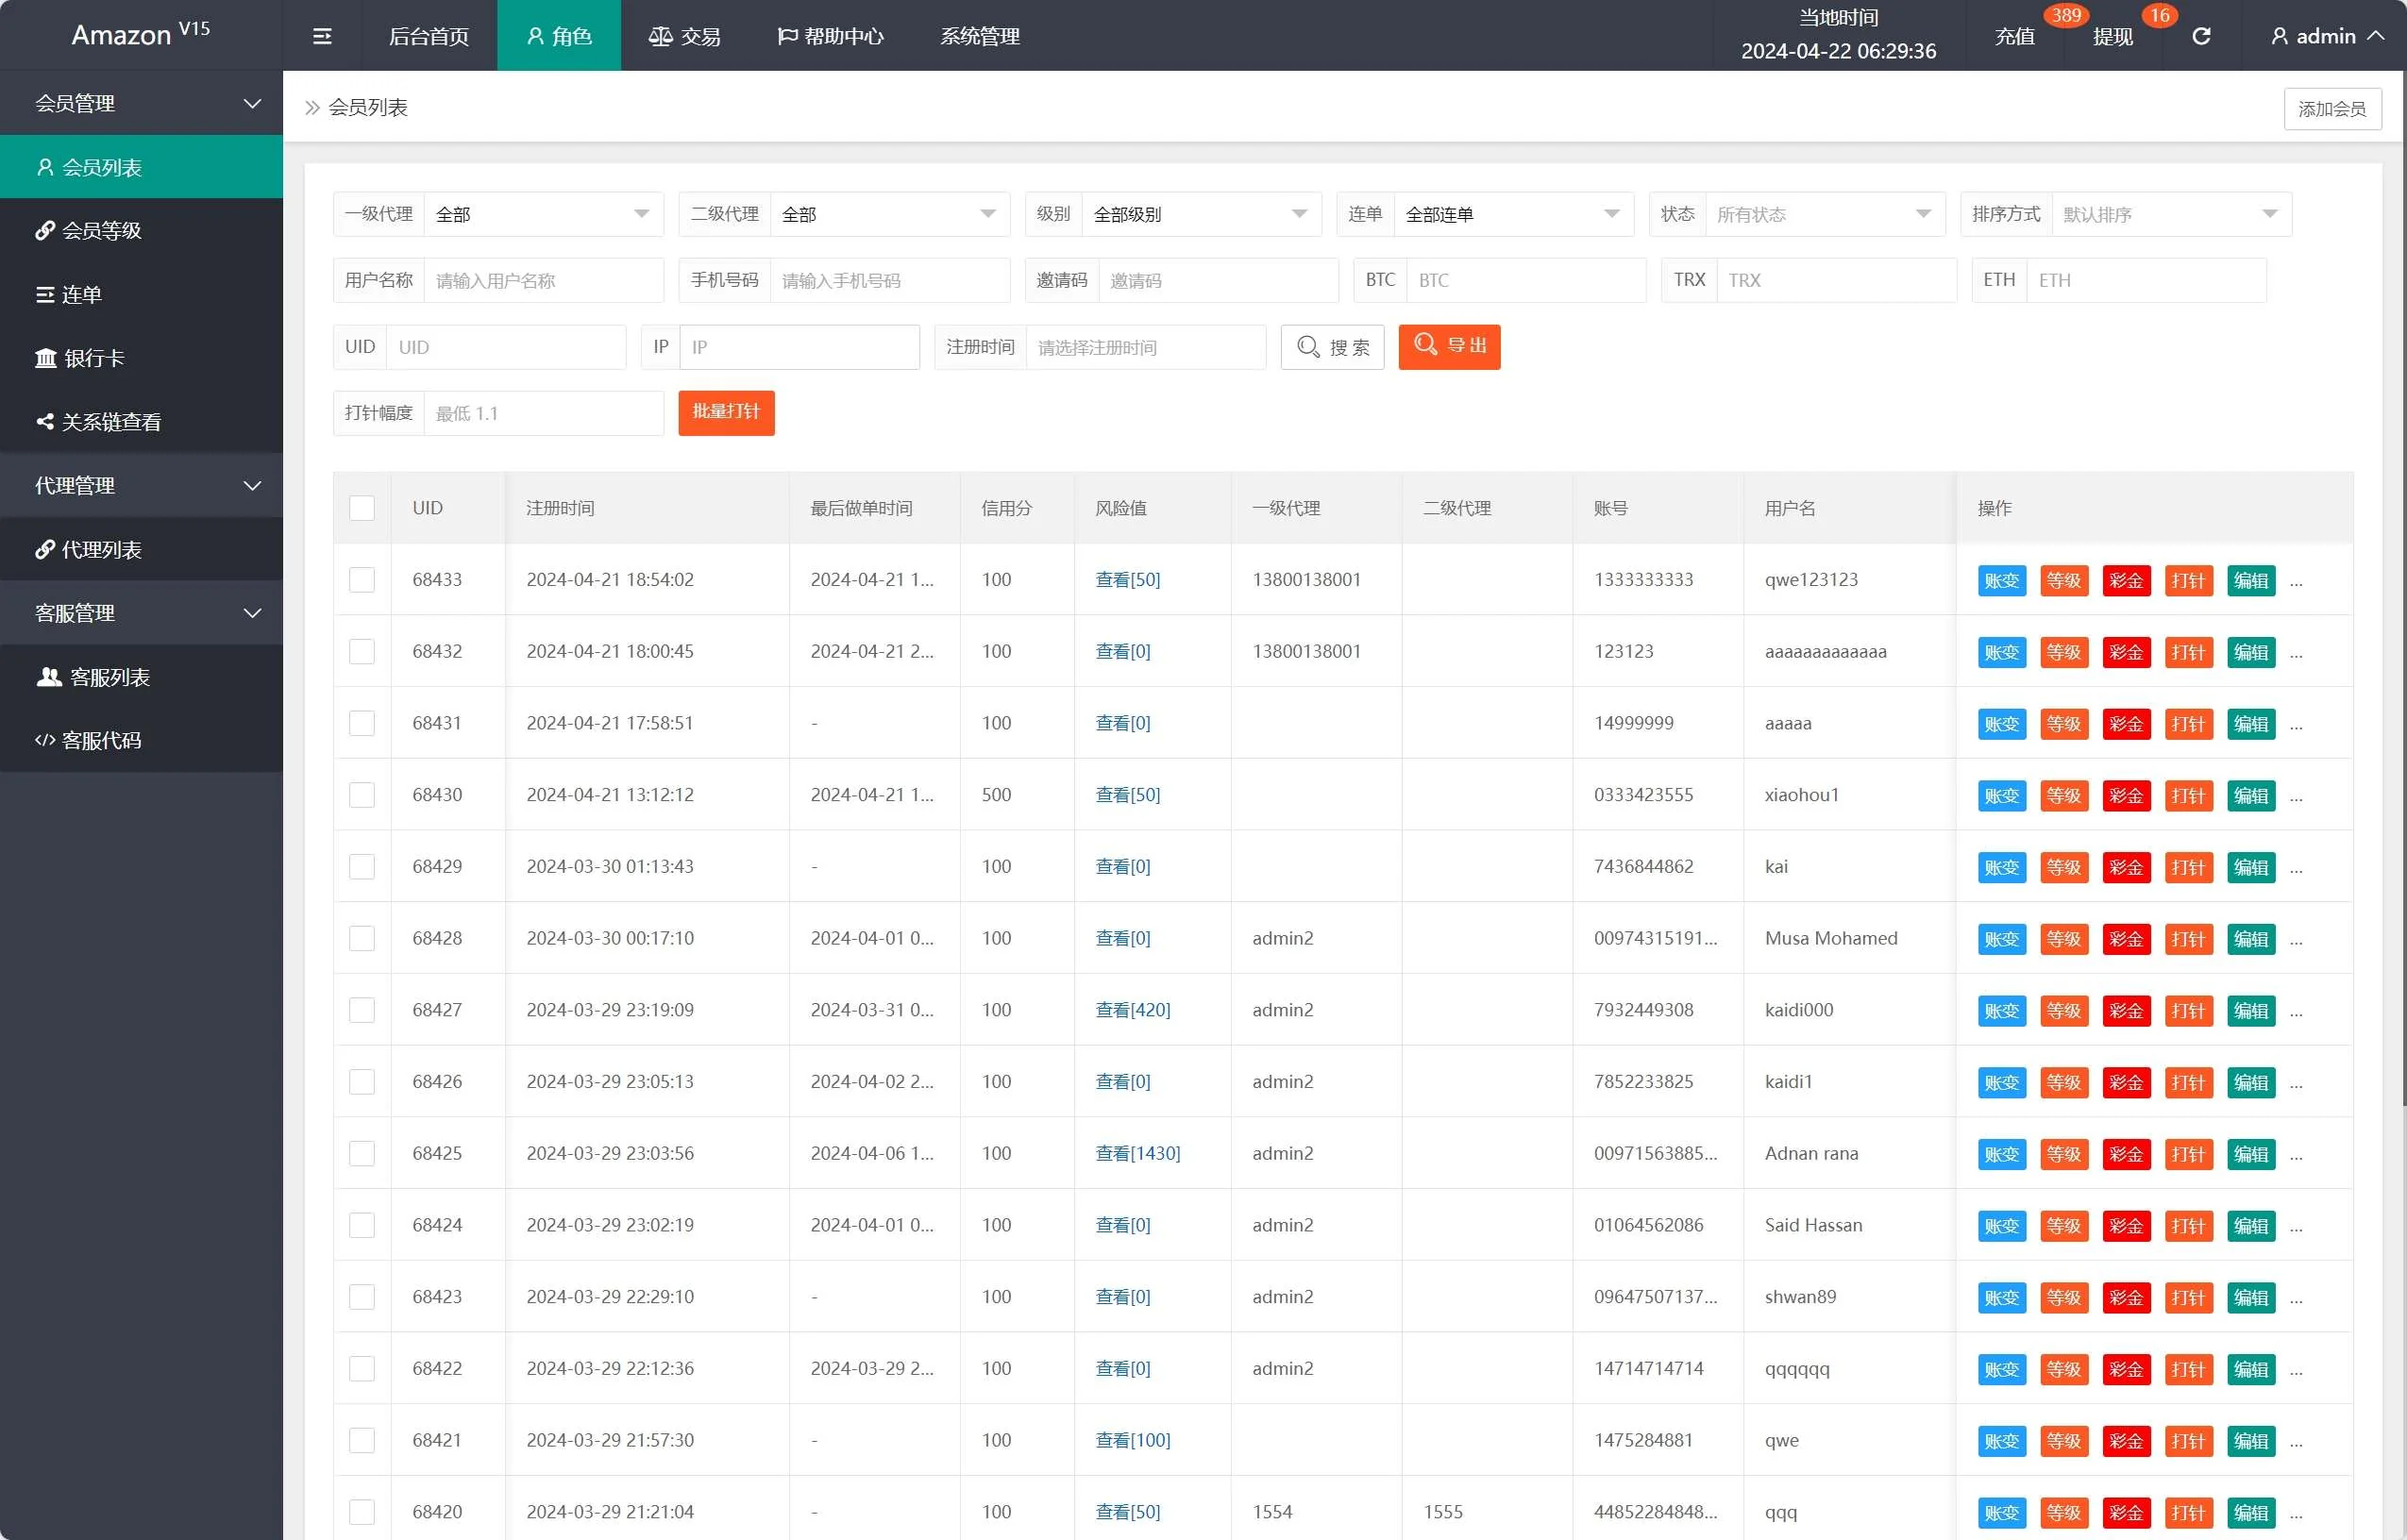Select checkbox for UID 68433 row
The image size is (2407, 1540).
click(x=362, y=580)
